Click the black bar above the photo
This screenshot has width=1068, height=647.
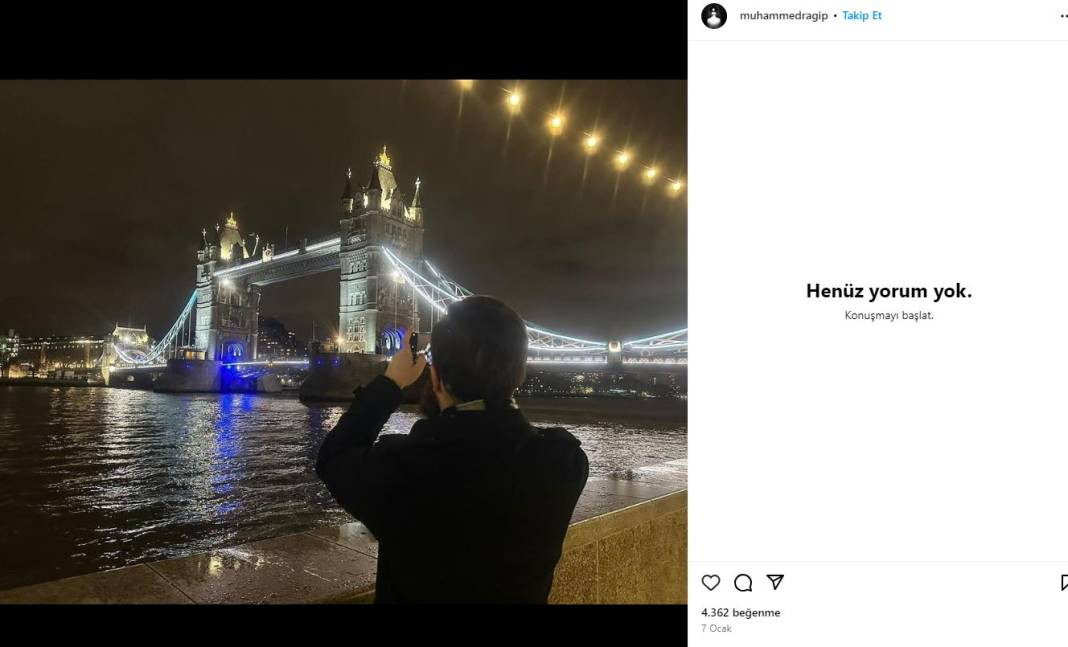pyautogui.click(x=343, y=40)
